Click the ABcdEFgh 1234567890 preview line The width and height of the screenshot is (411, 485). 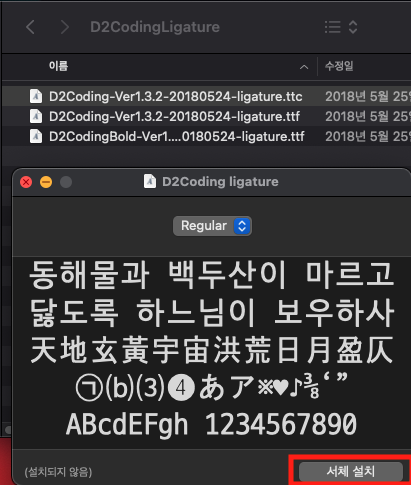(x=211, y=424)
